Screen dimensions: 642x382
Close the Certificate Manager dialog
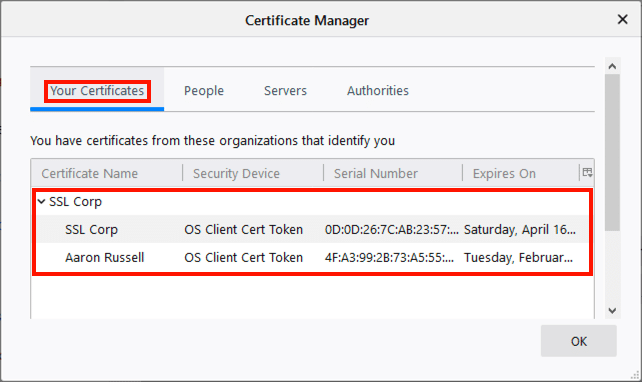tap(622, 19)
